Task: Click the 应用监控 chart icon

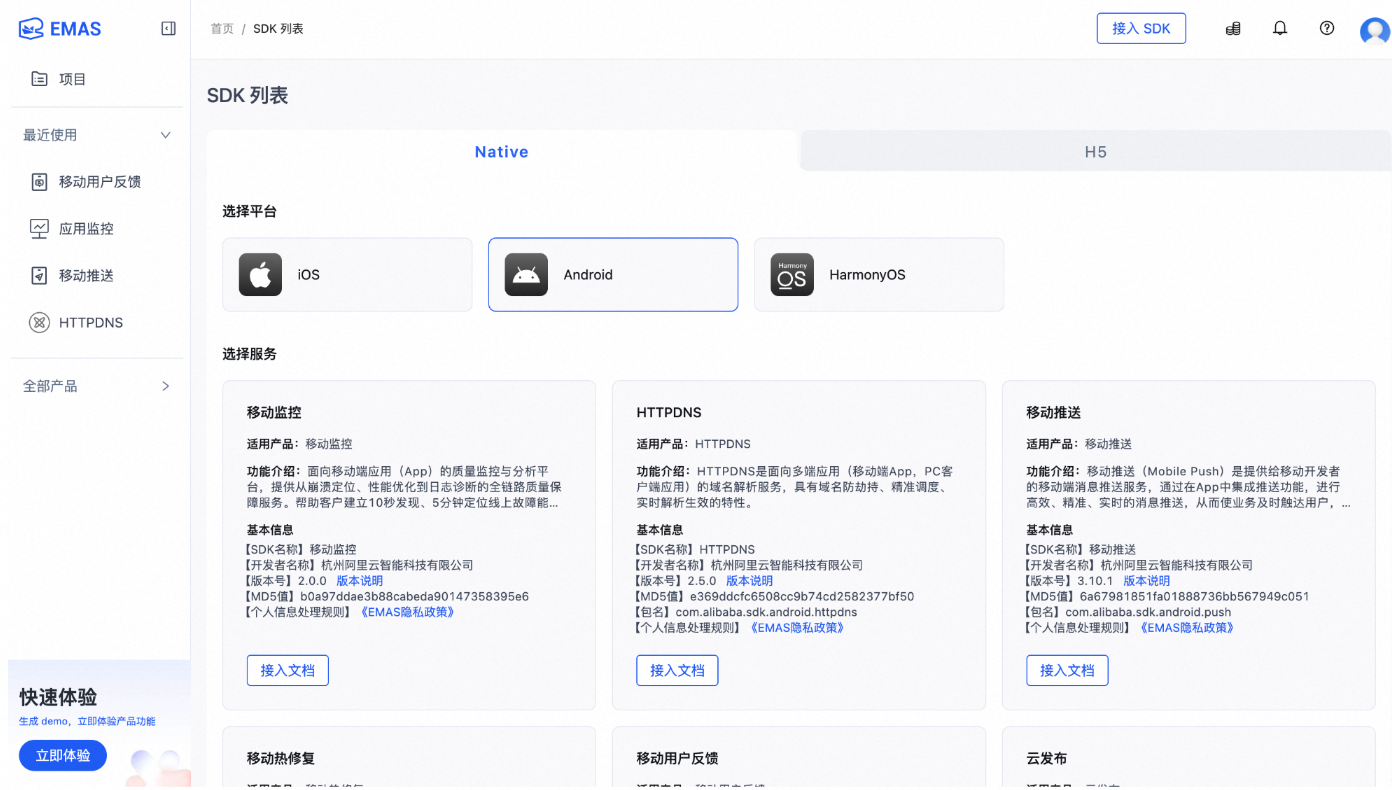Action: coord(39,228)
